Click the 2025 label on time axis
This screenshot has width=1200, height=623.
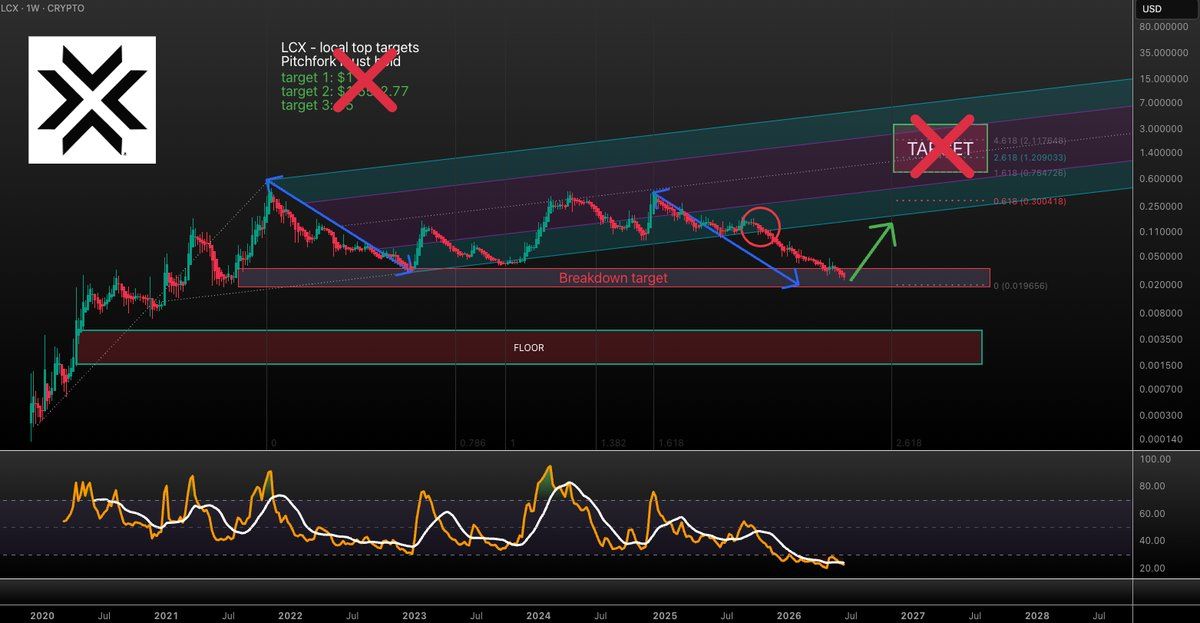[665, 616]
